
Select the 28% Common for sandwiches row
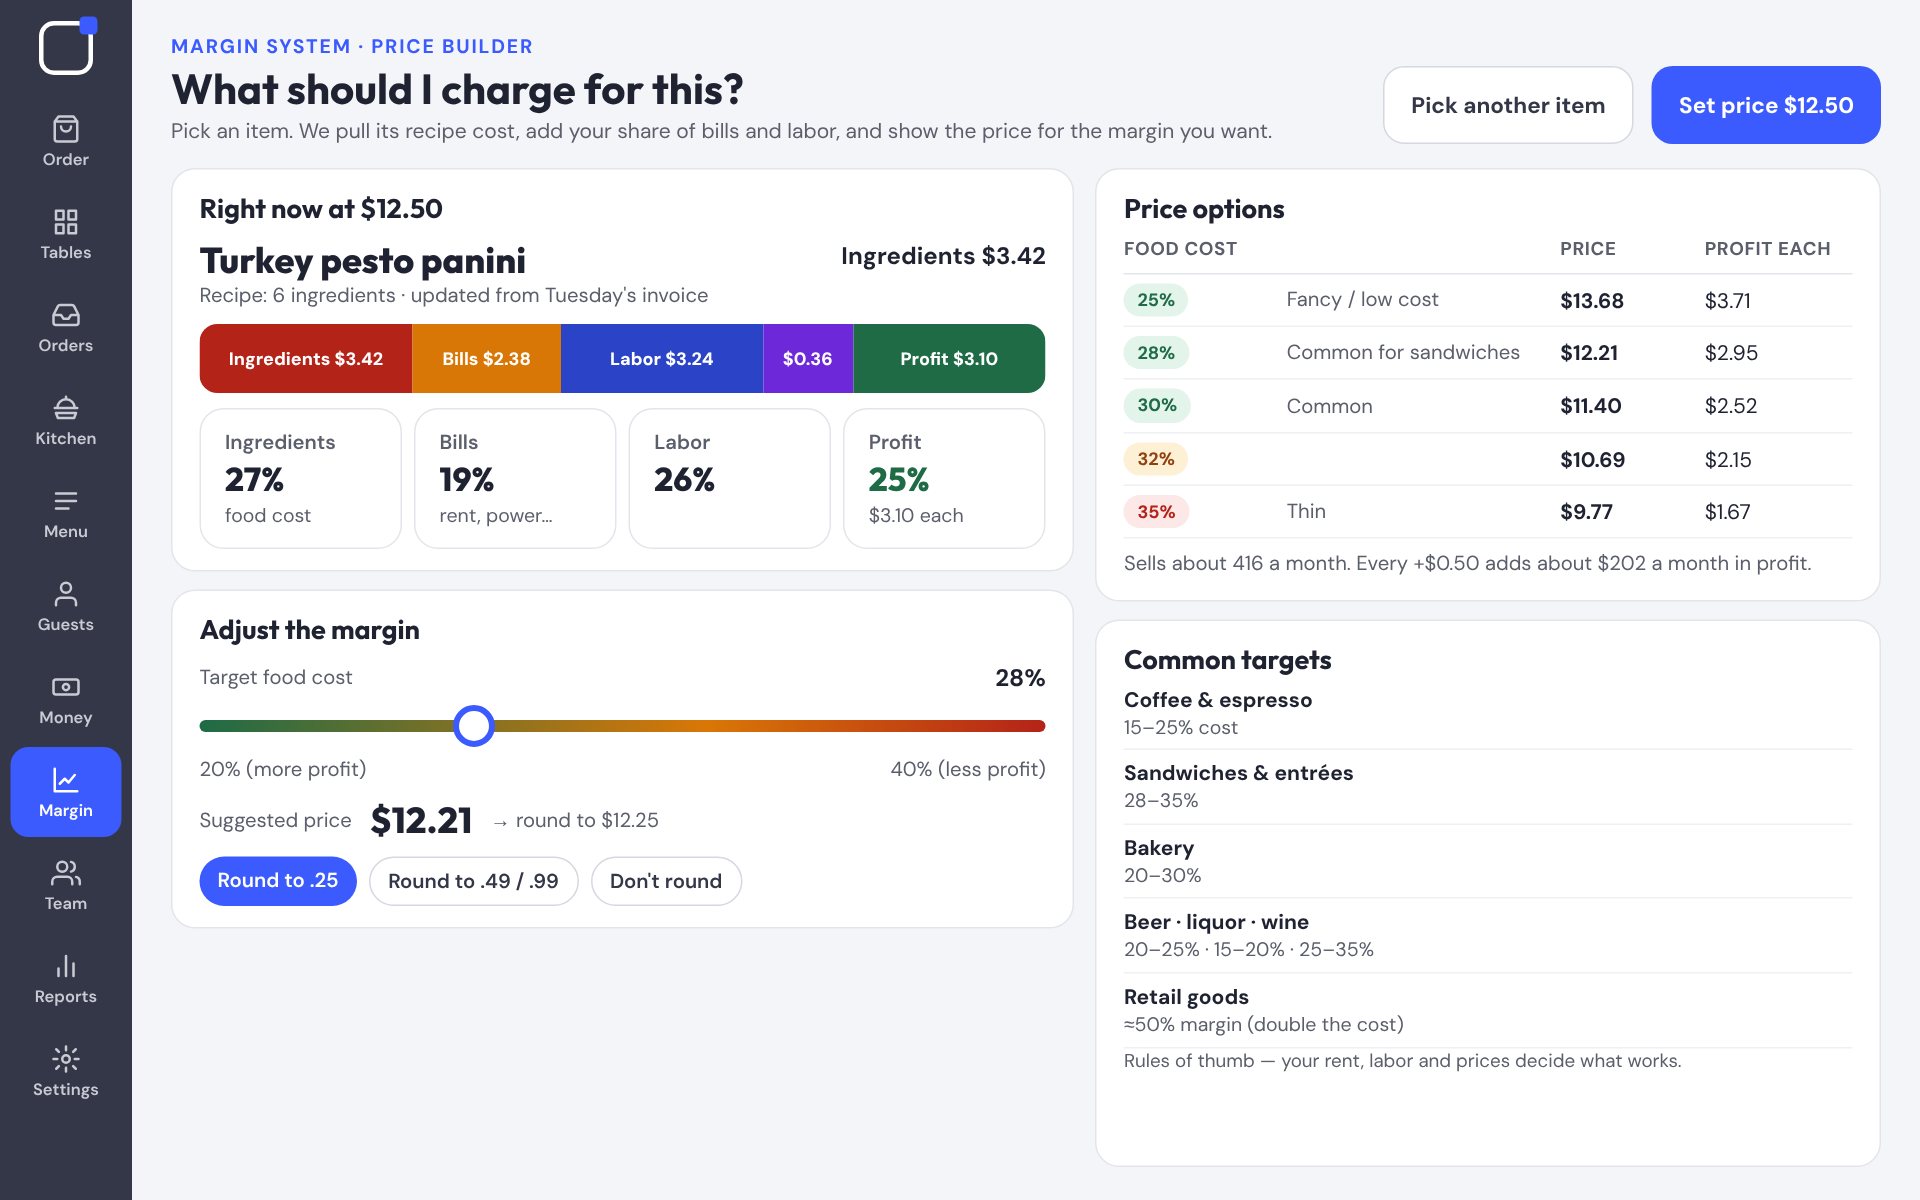tap(1488, 353)
